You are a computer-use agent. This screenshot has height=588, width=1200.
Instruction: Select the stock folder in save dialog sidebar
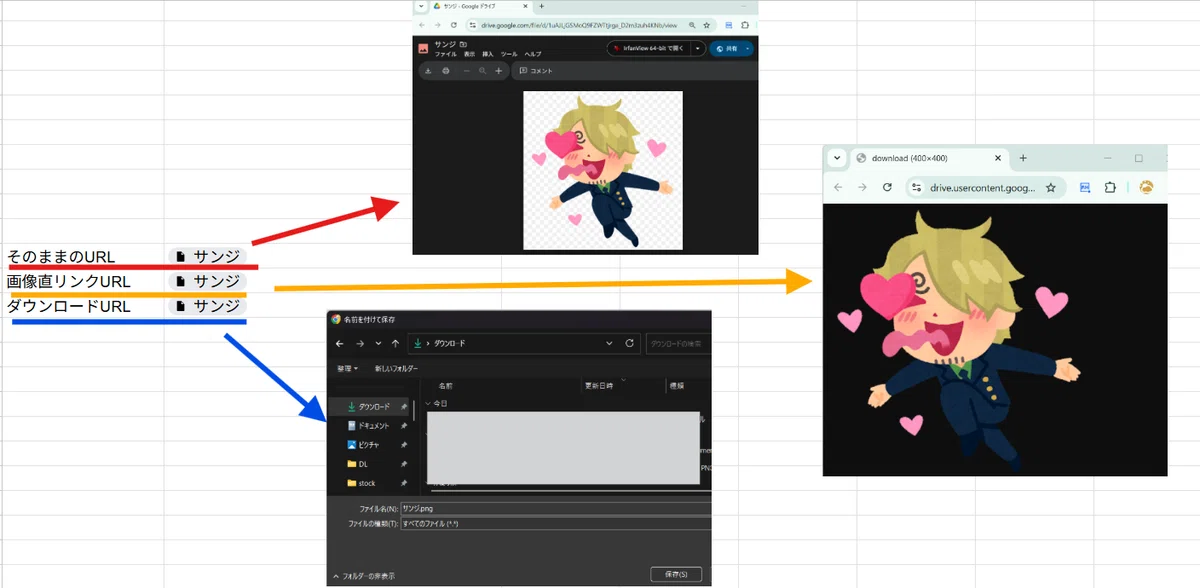pyautogui.click(x=369, y=483)
